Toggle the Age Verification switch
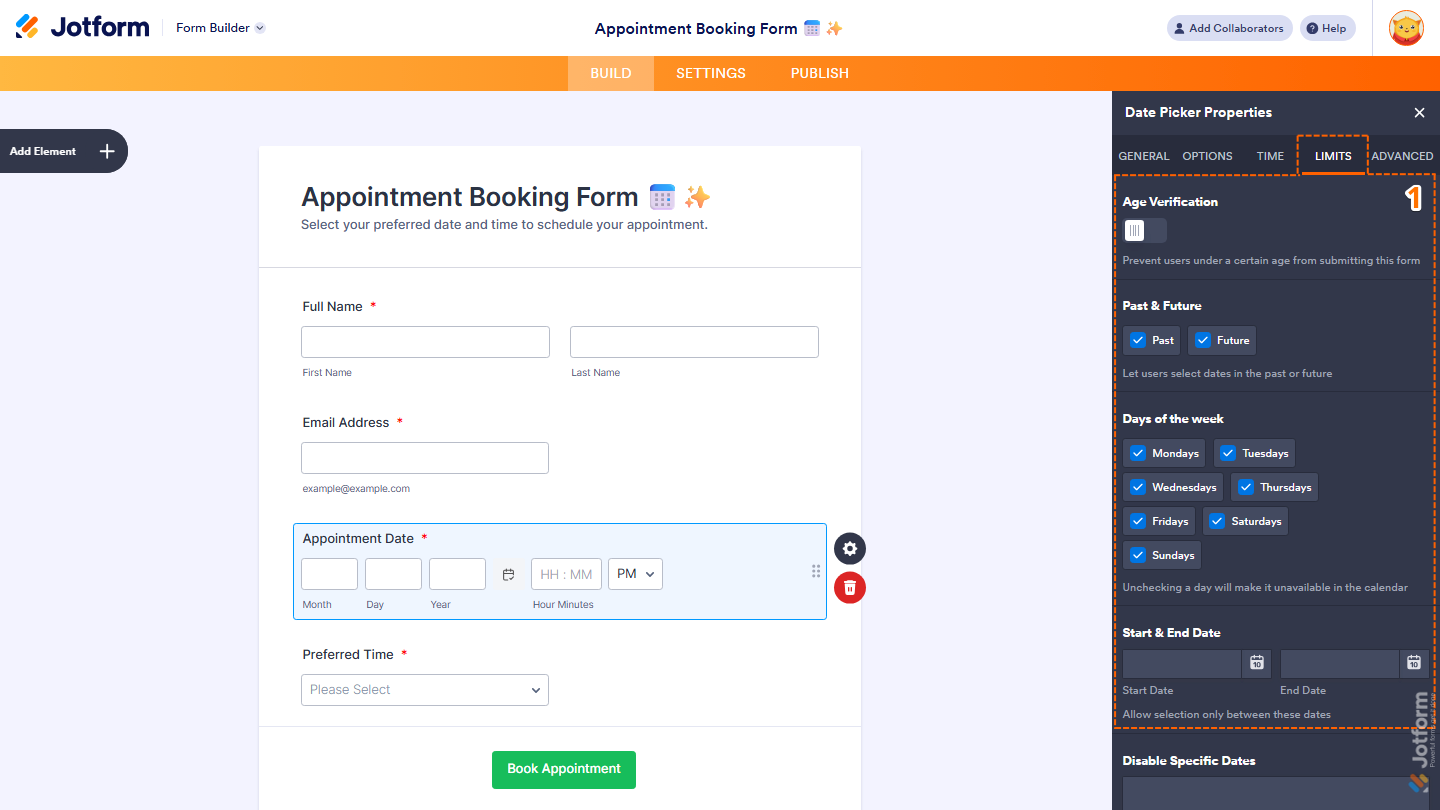1440x810 pixels. 1144,231
